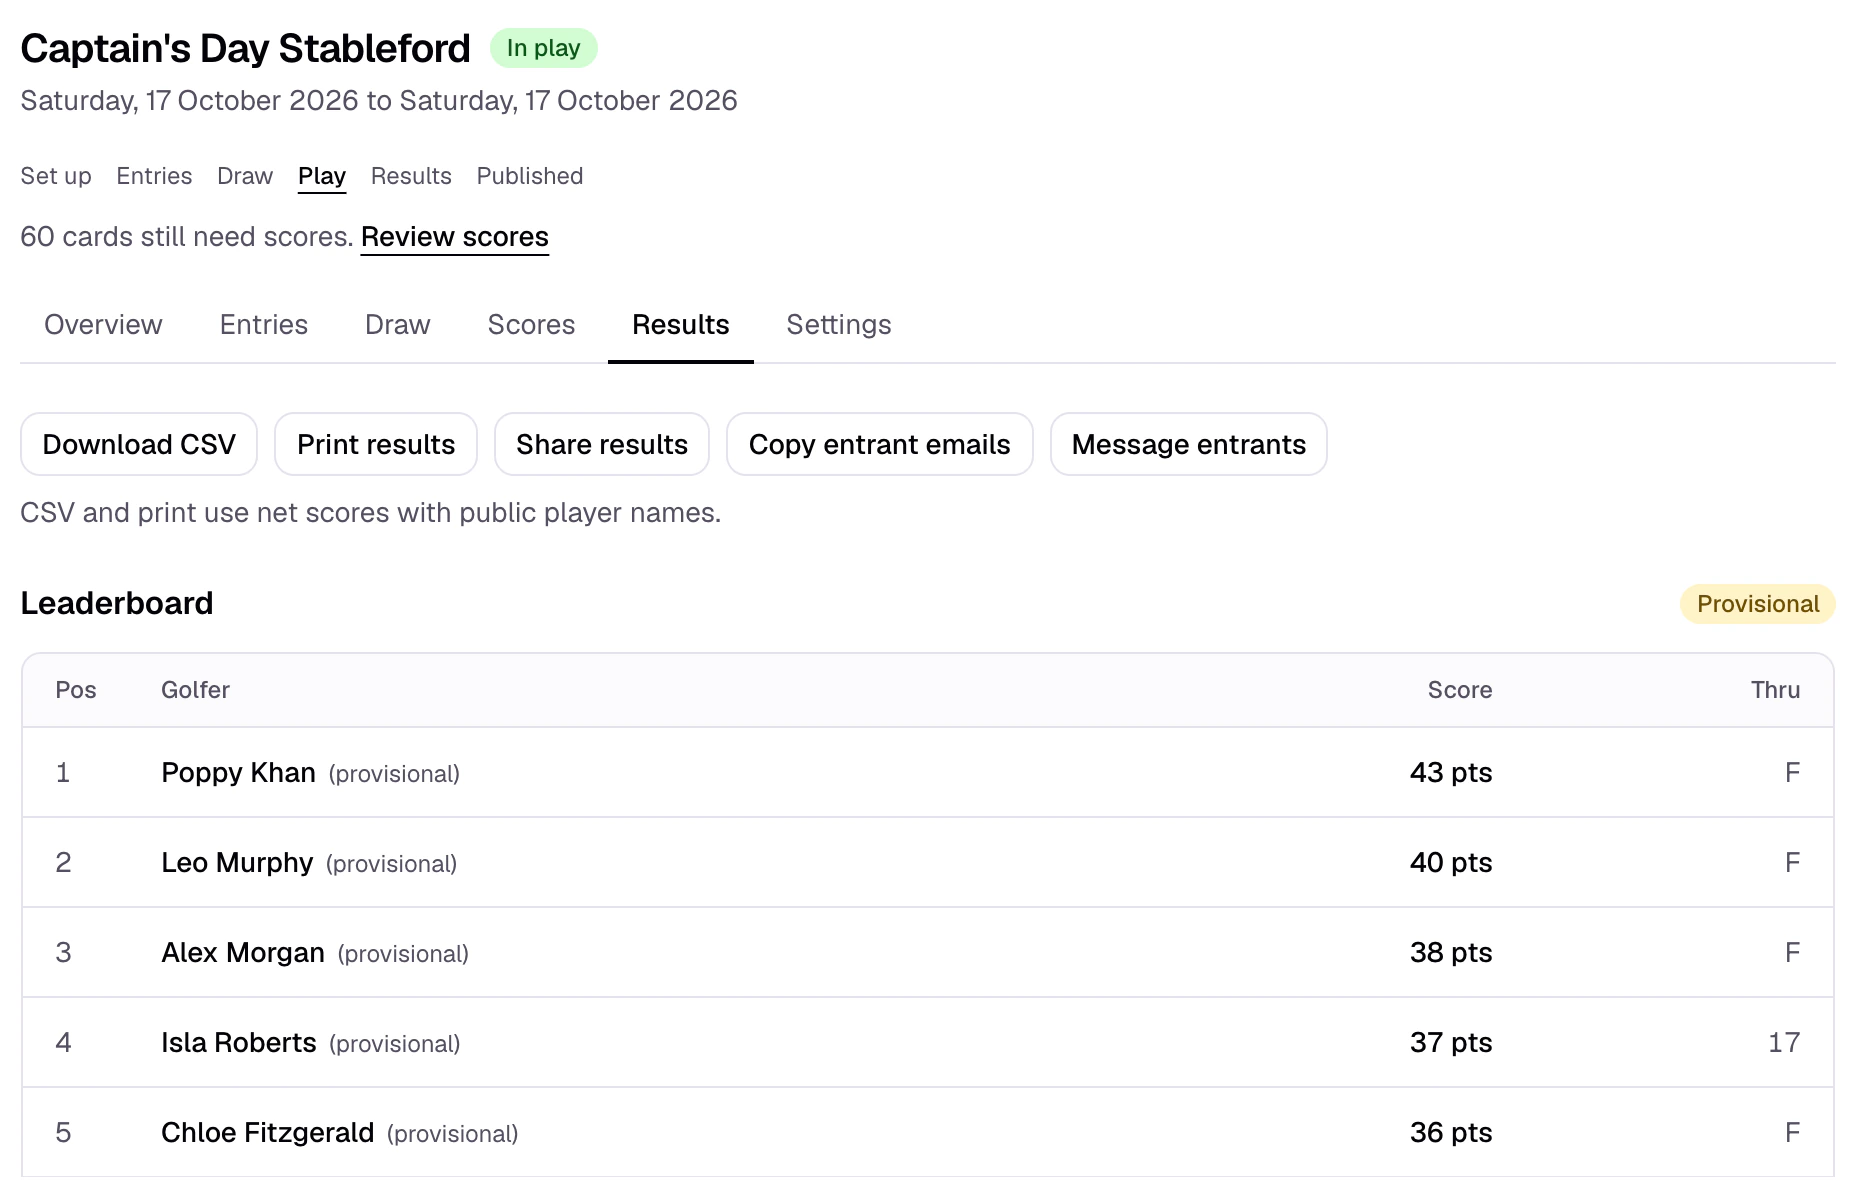The image size is (1864, 1180).
Task: Open the Settings tab
Action: tap(839, 325)
